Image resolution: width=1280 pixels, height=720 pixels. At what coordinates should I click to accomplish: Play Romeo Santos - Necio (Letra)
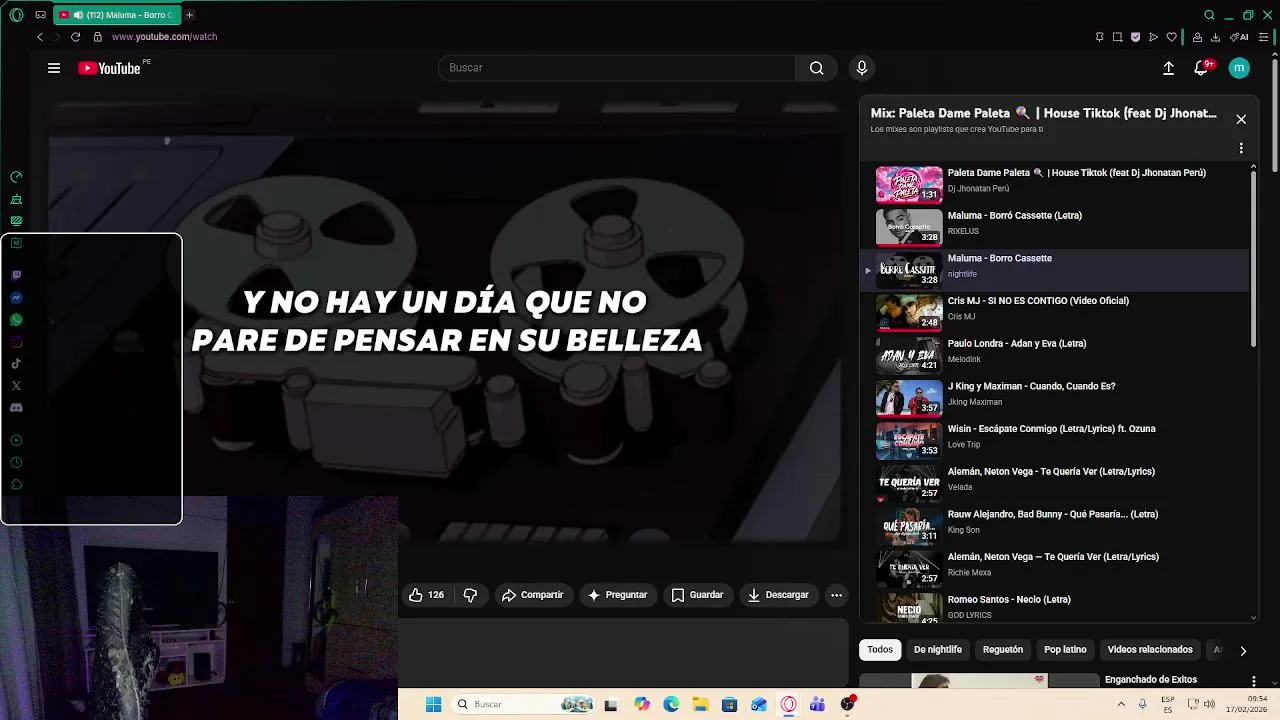[1054, 608]
